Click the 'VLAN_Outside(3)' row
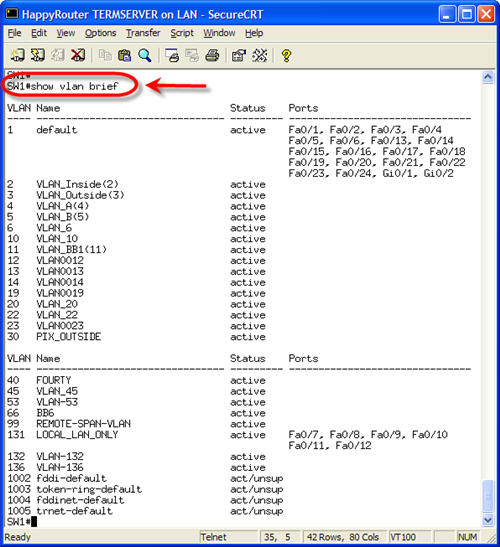The image size is (500, 547). [136, 195]
